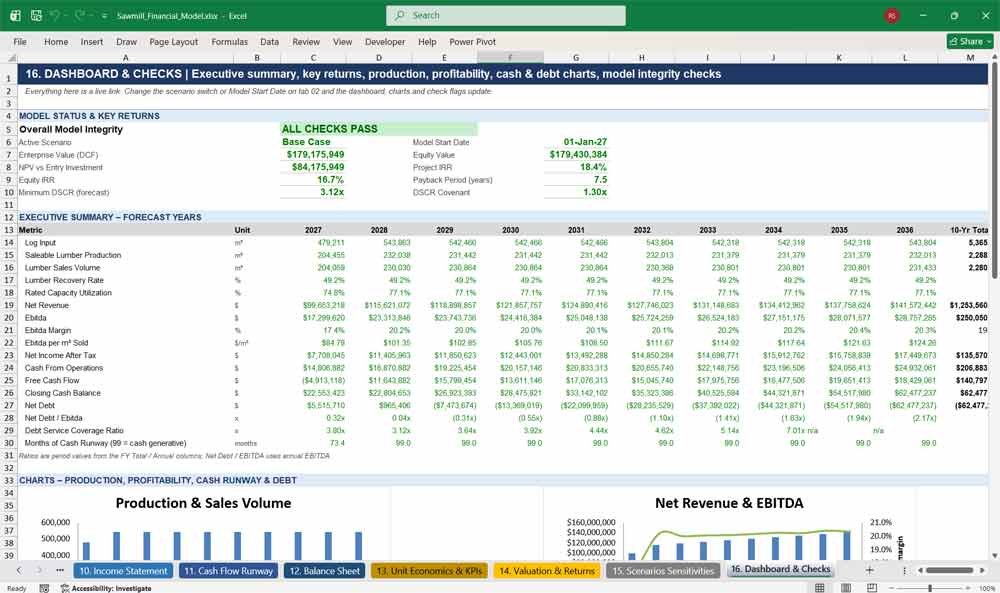Switch to 14. Valuation & Returns sheet
This screenshot has height=593, width=1000.
(x=547, y=571)
